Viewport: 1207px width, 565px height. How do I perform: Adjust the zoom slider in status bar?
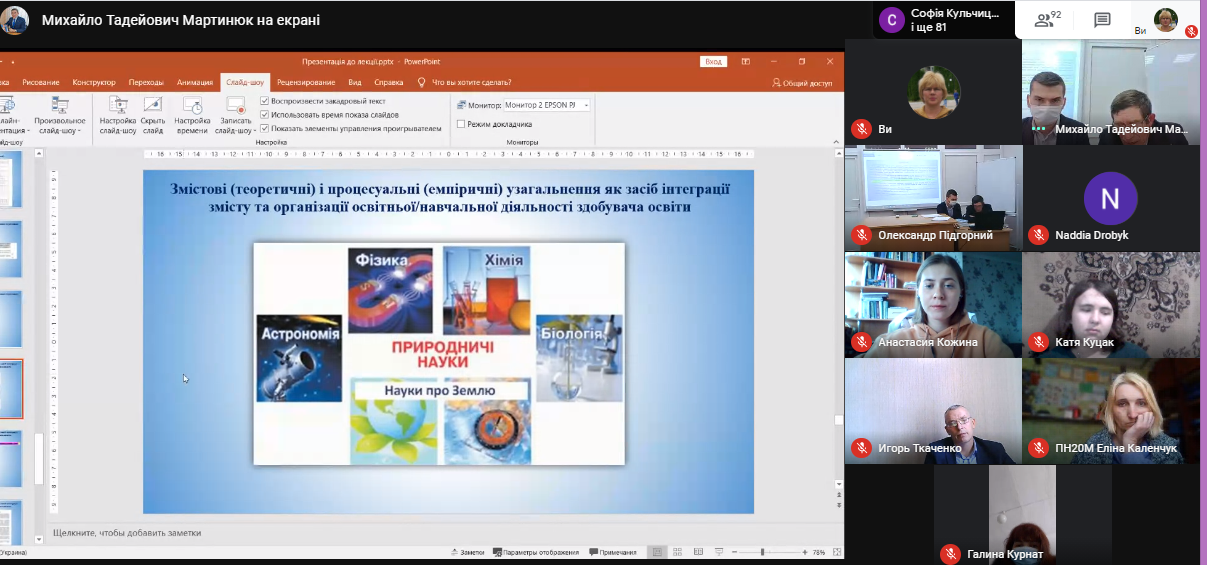[763, 552]
